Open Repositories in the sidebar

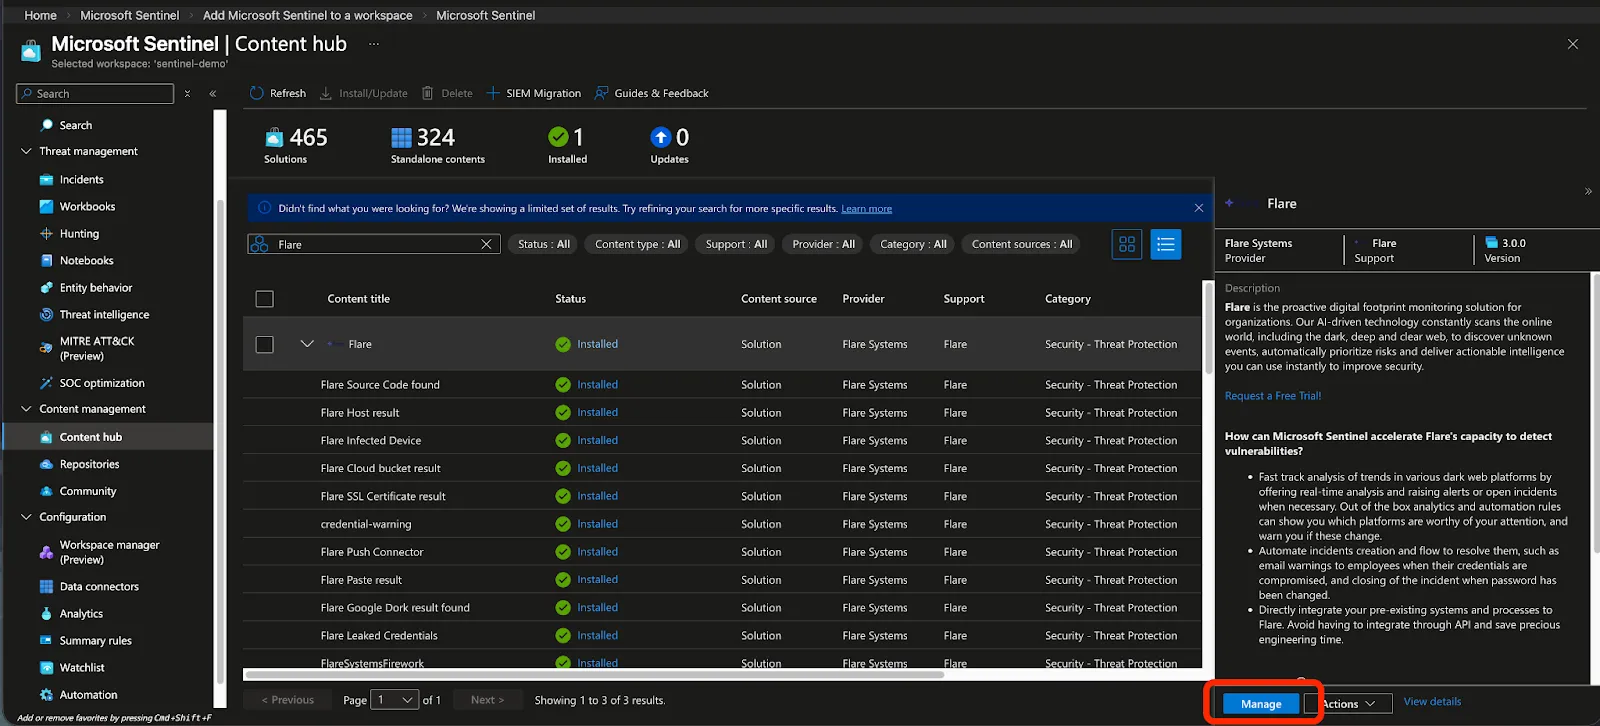point(89,465)
